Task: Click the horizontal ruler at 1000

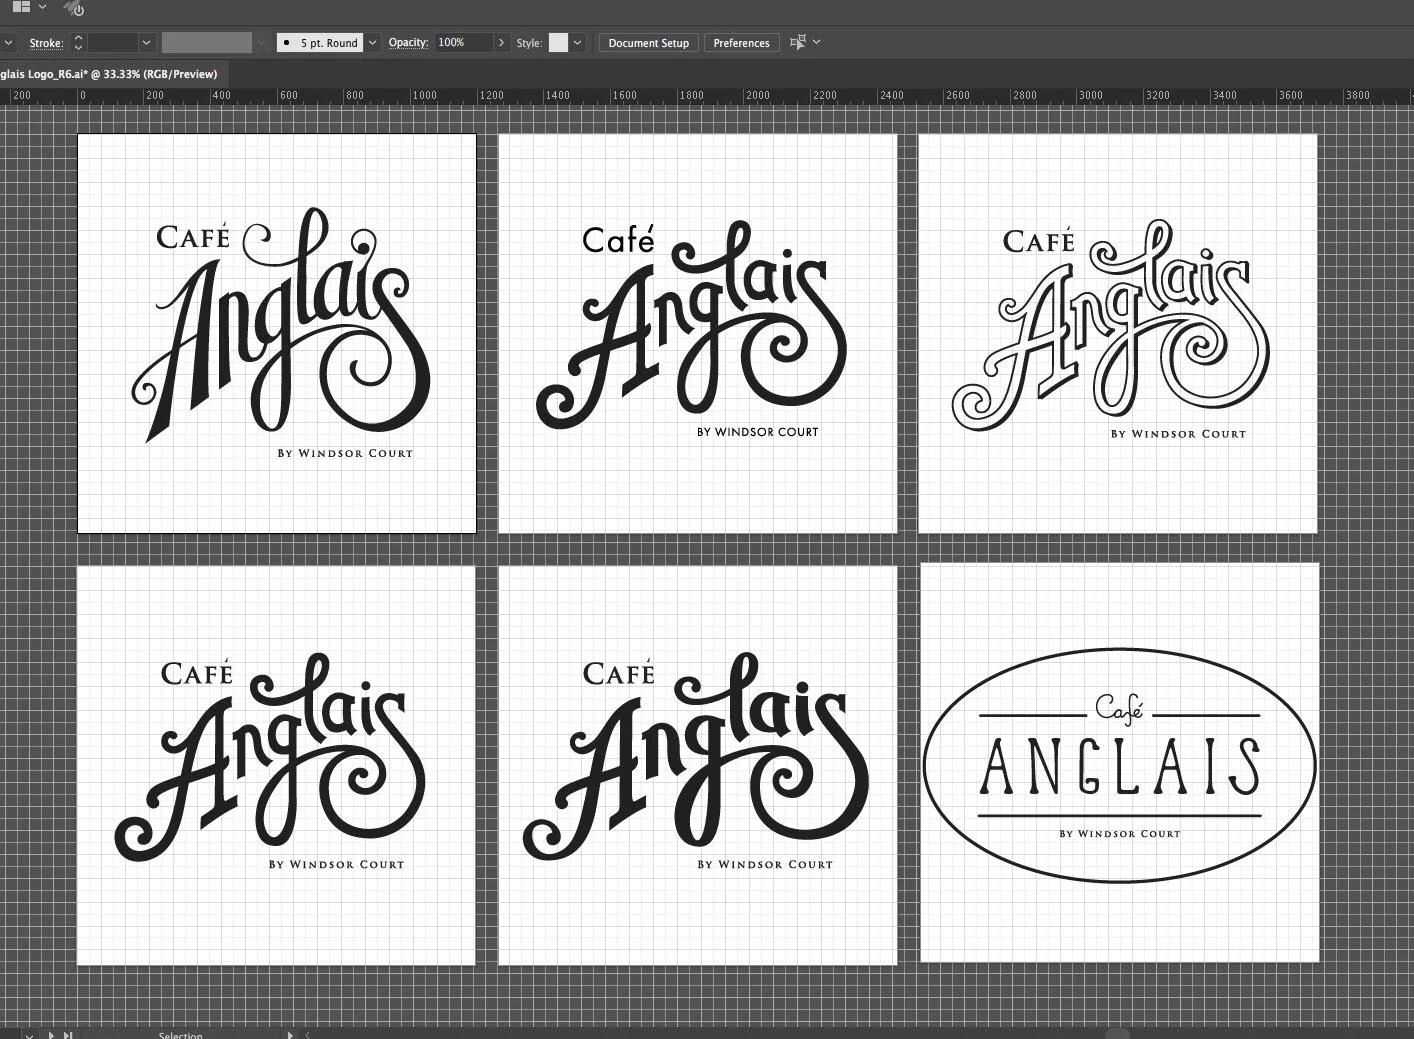Action: tap(424, 96)
